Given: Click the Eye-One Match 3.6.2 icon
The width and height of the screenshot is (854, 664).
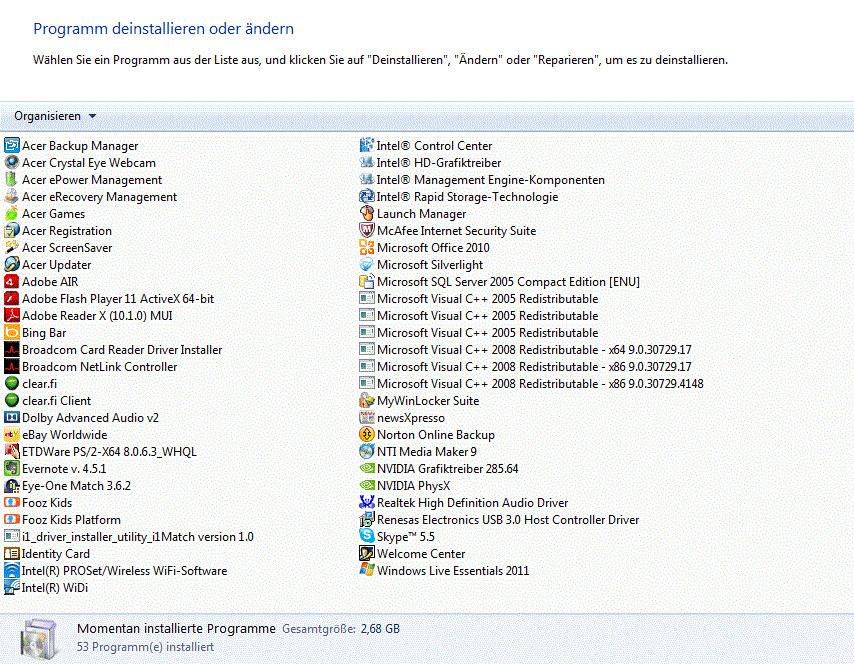Looking at the screenshot, I should [x=11, y=485].
